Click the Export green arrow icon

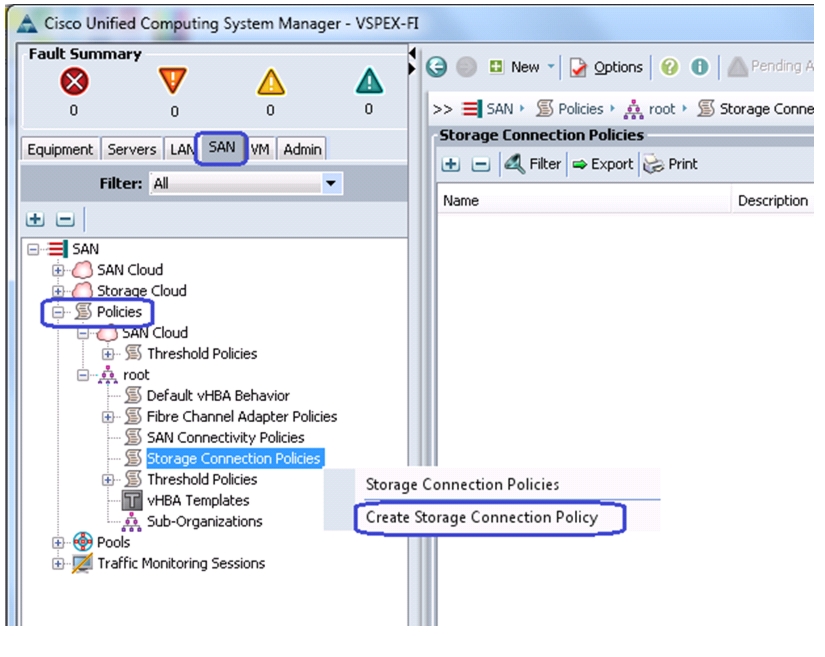[x=580, y=165]
